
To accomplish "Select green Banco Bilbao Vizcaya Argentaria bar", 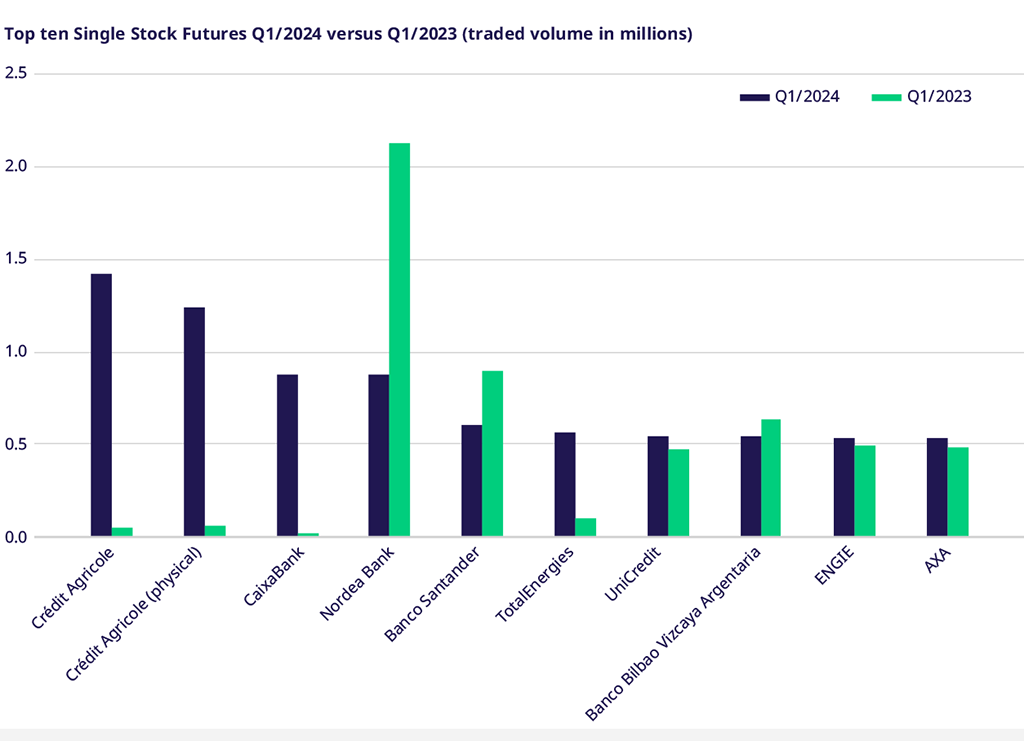I will pyautogui.click(x=771, y=478).
